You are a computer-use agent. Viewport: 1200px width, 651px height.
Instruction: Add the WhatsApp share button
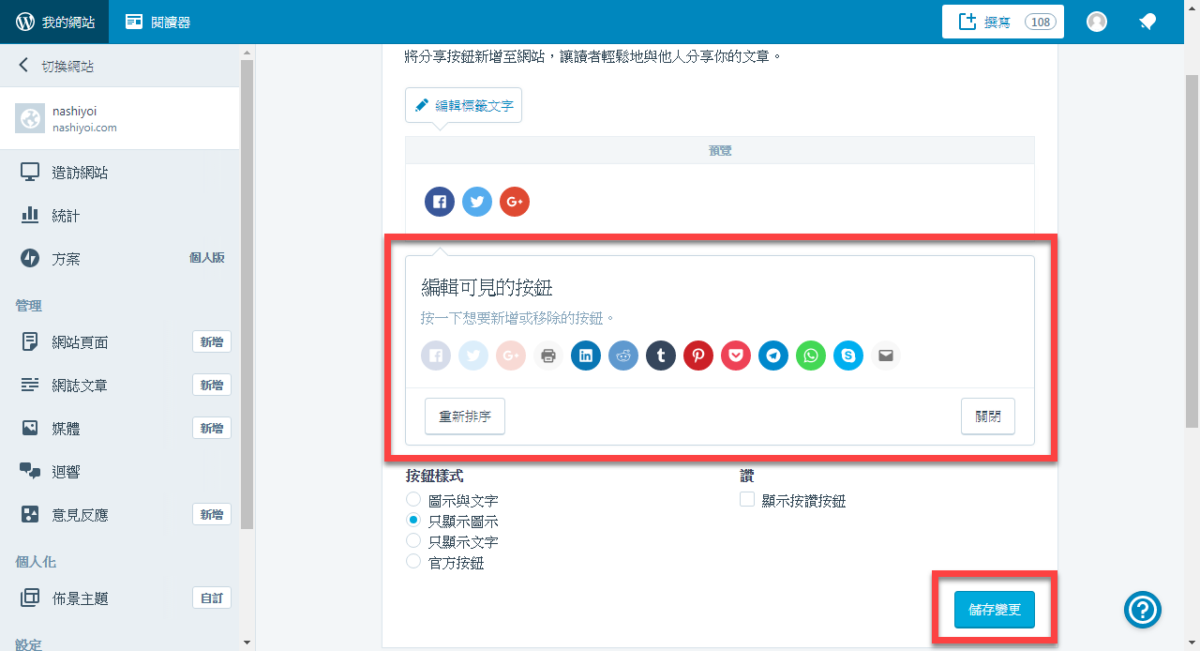coord(811,355)
